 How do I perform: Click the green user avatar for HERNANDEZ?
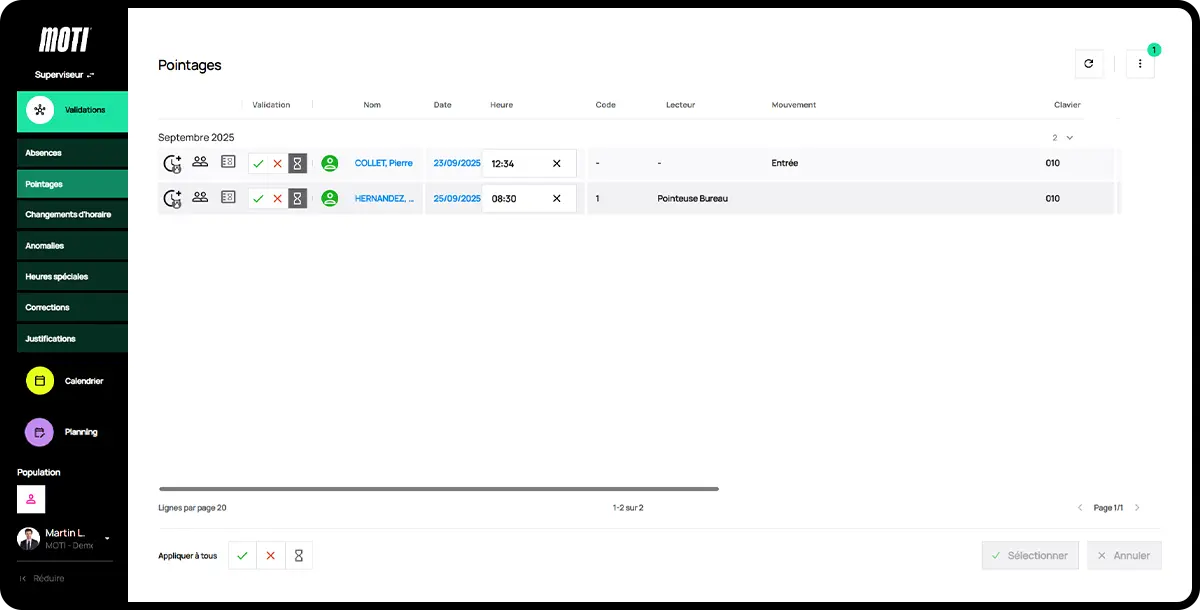pos(330,198)
